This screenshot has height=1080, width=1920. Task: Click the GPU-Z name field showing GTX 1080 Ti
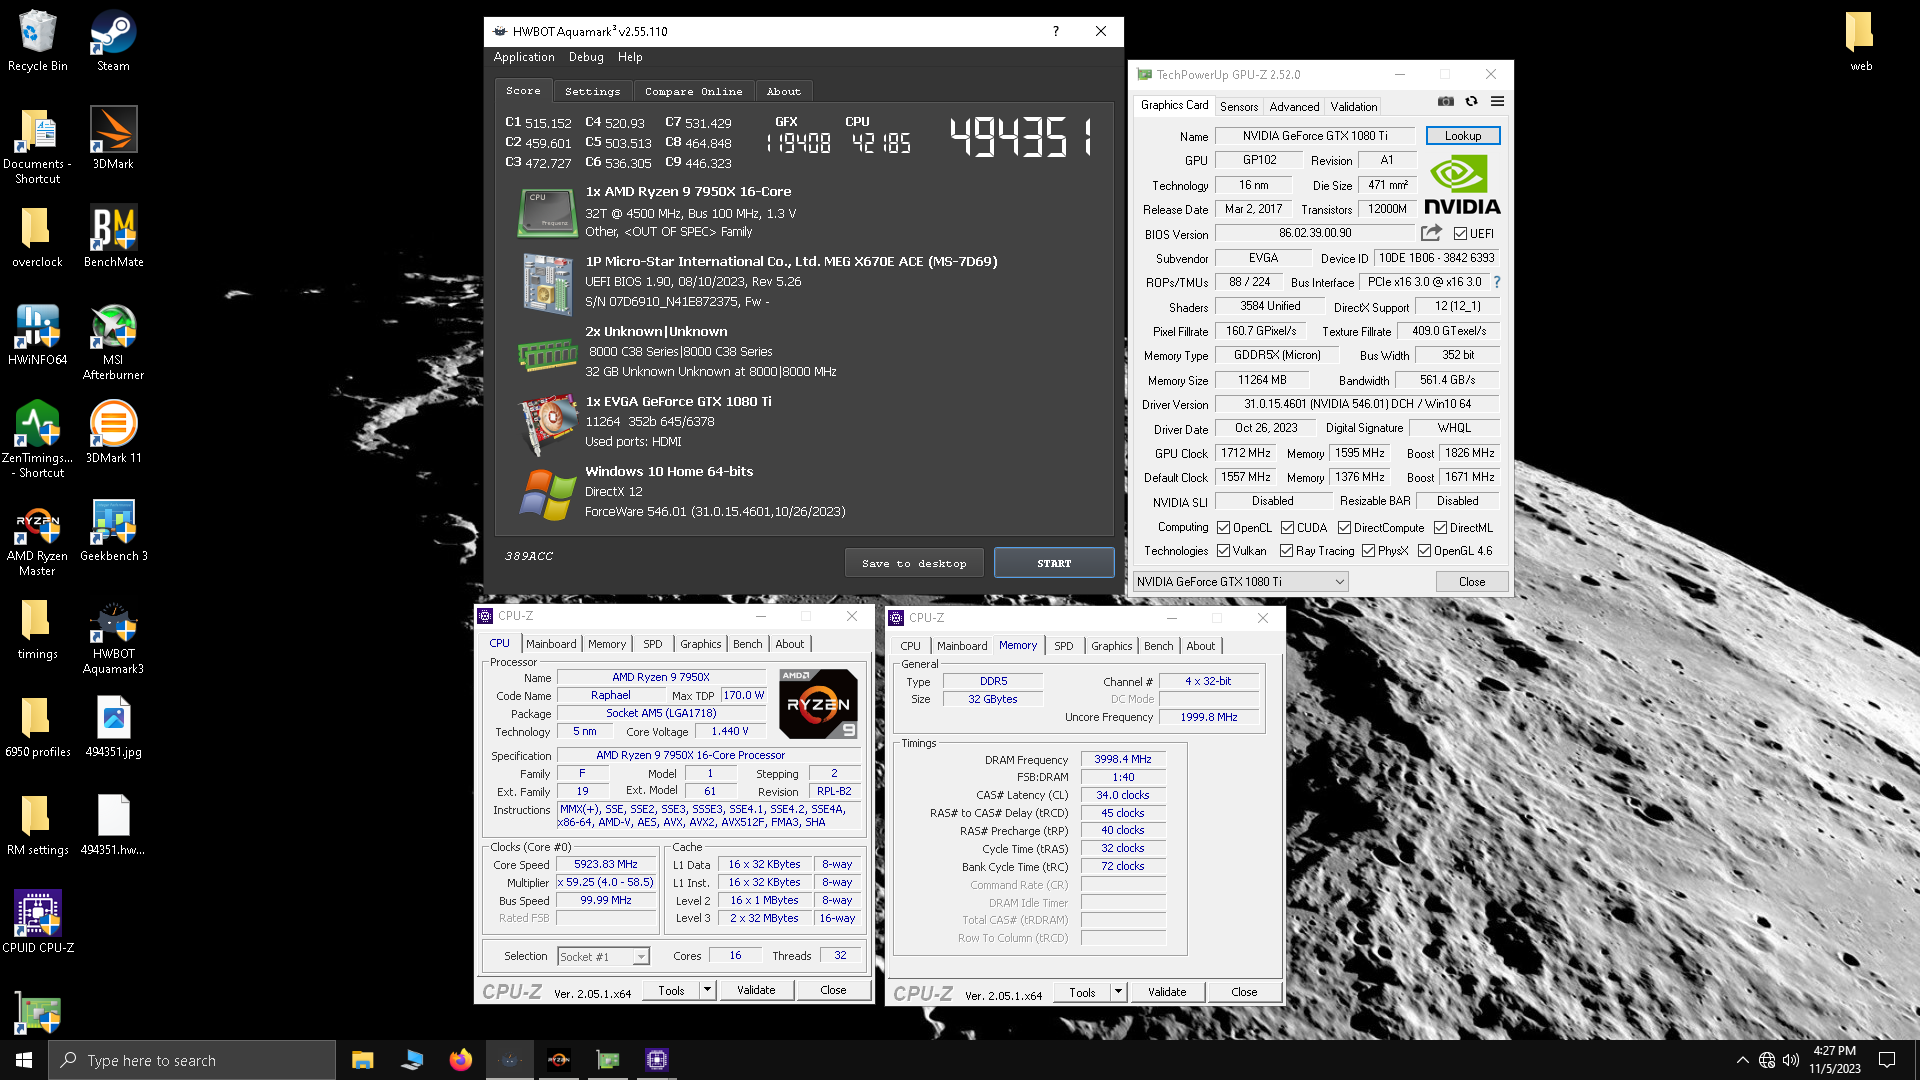1315,136
